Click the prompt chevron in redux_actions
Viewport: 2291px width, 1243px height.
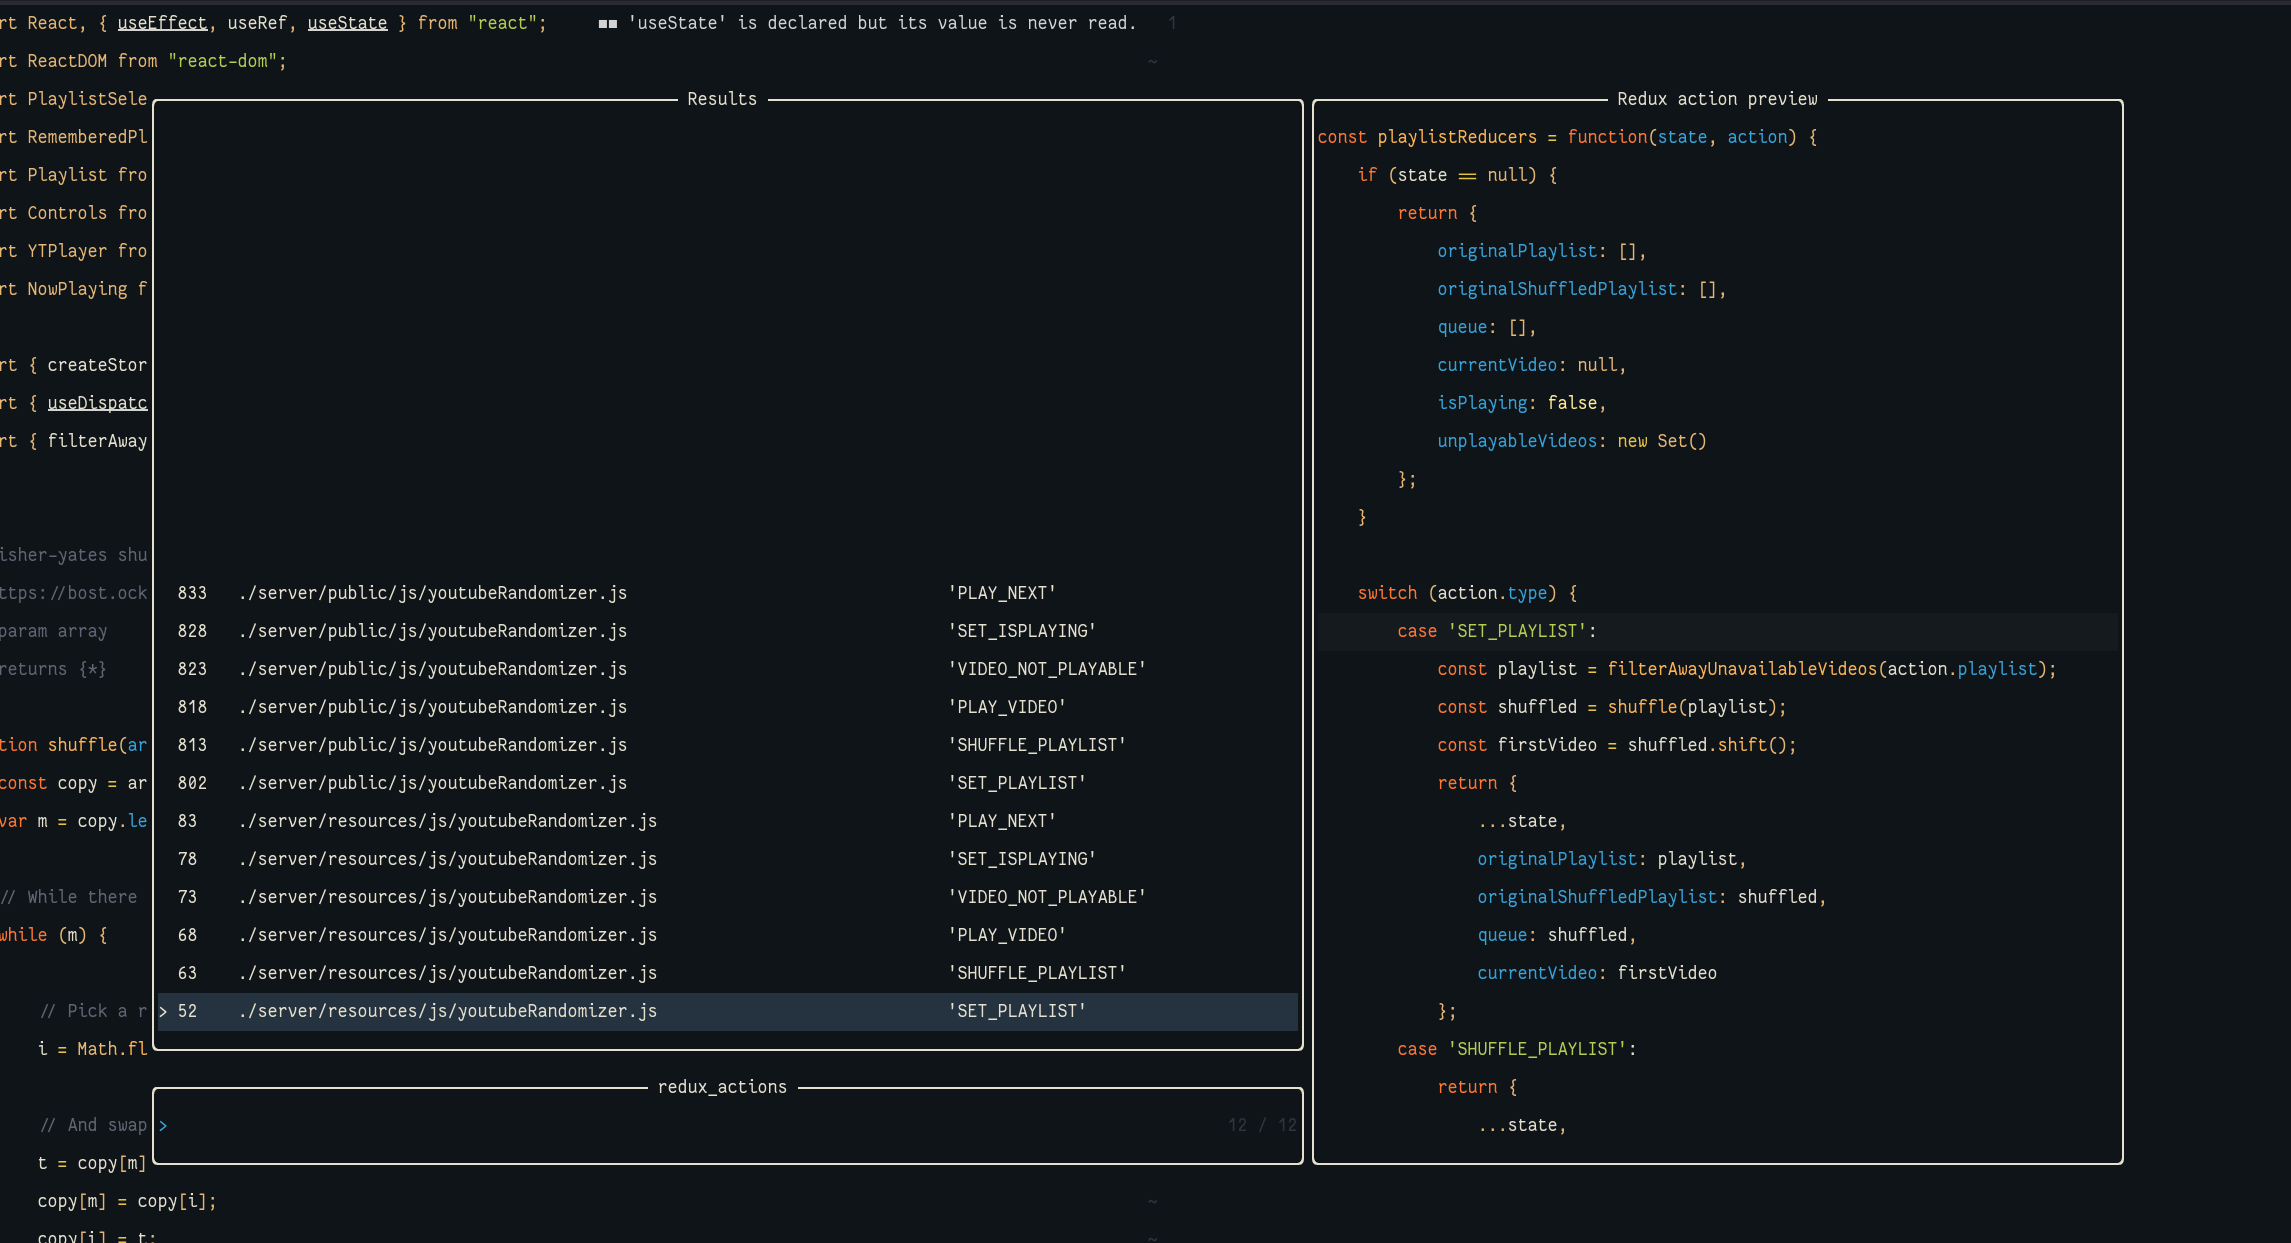[163, 1126]
